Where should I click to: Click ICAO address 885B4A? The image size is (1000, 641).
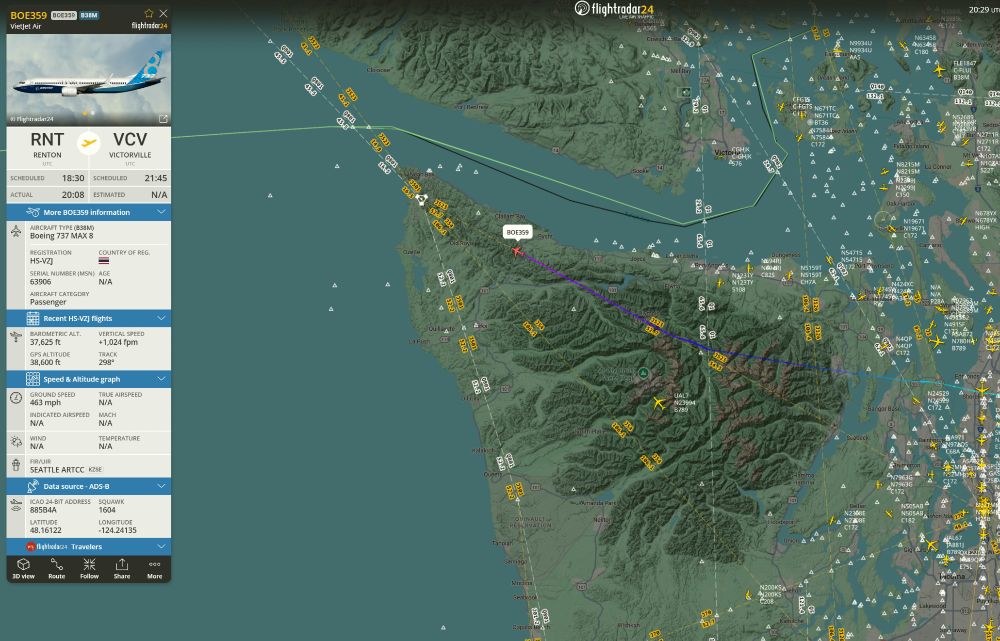43,510
